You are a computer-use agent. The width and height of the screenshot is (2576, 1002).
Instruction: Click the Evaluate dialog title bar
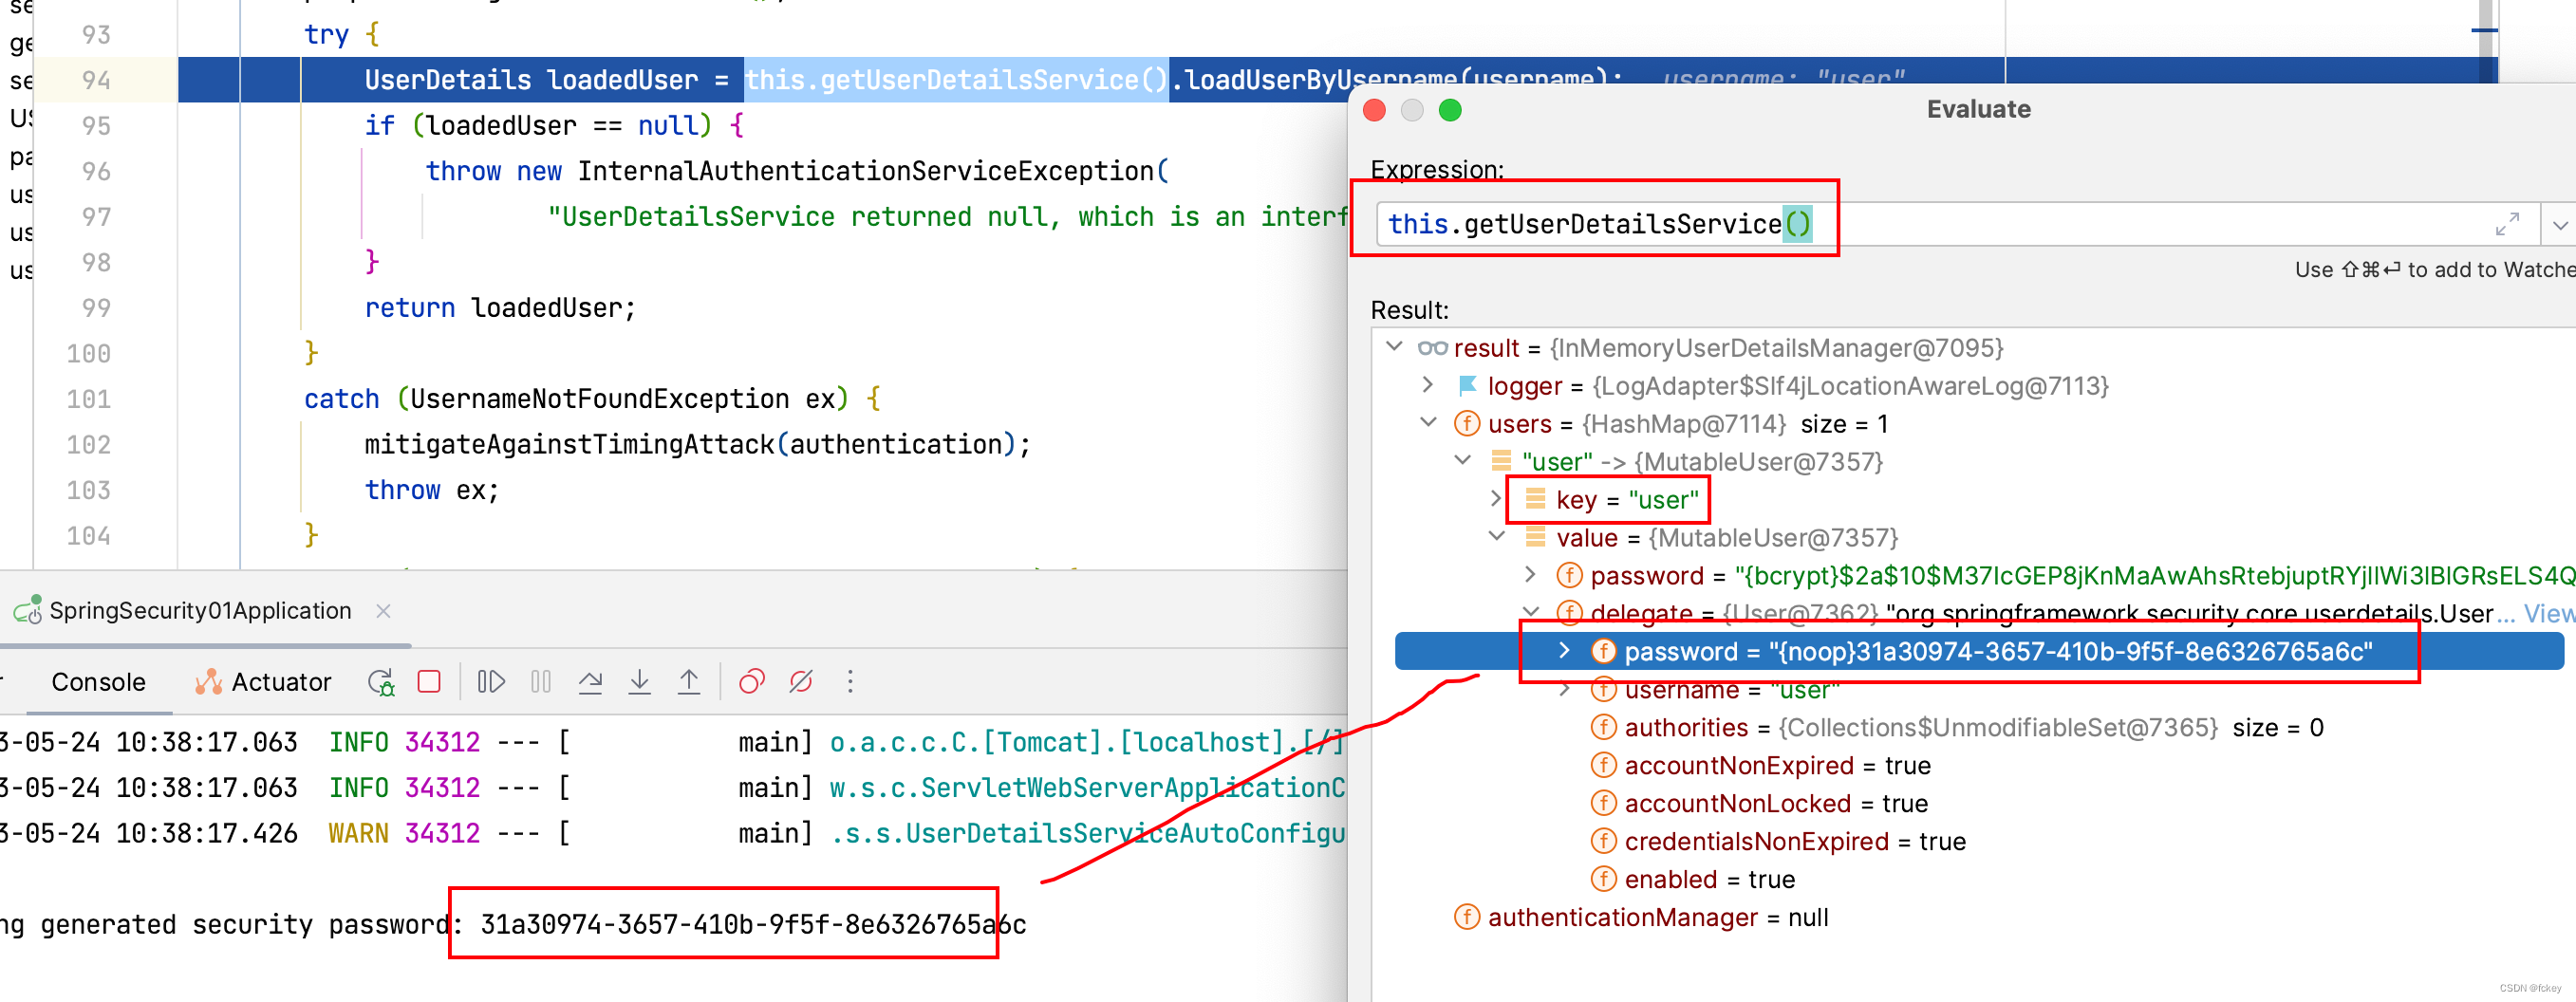pyautogui.click(x=1978, y=109)
